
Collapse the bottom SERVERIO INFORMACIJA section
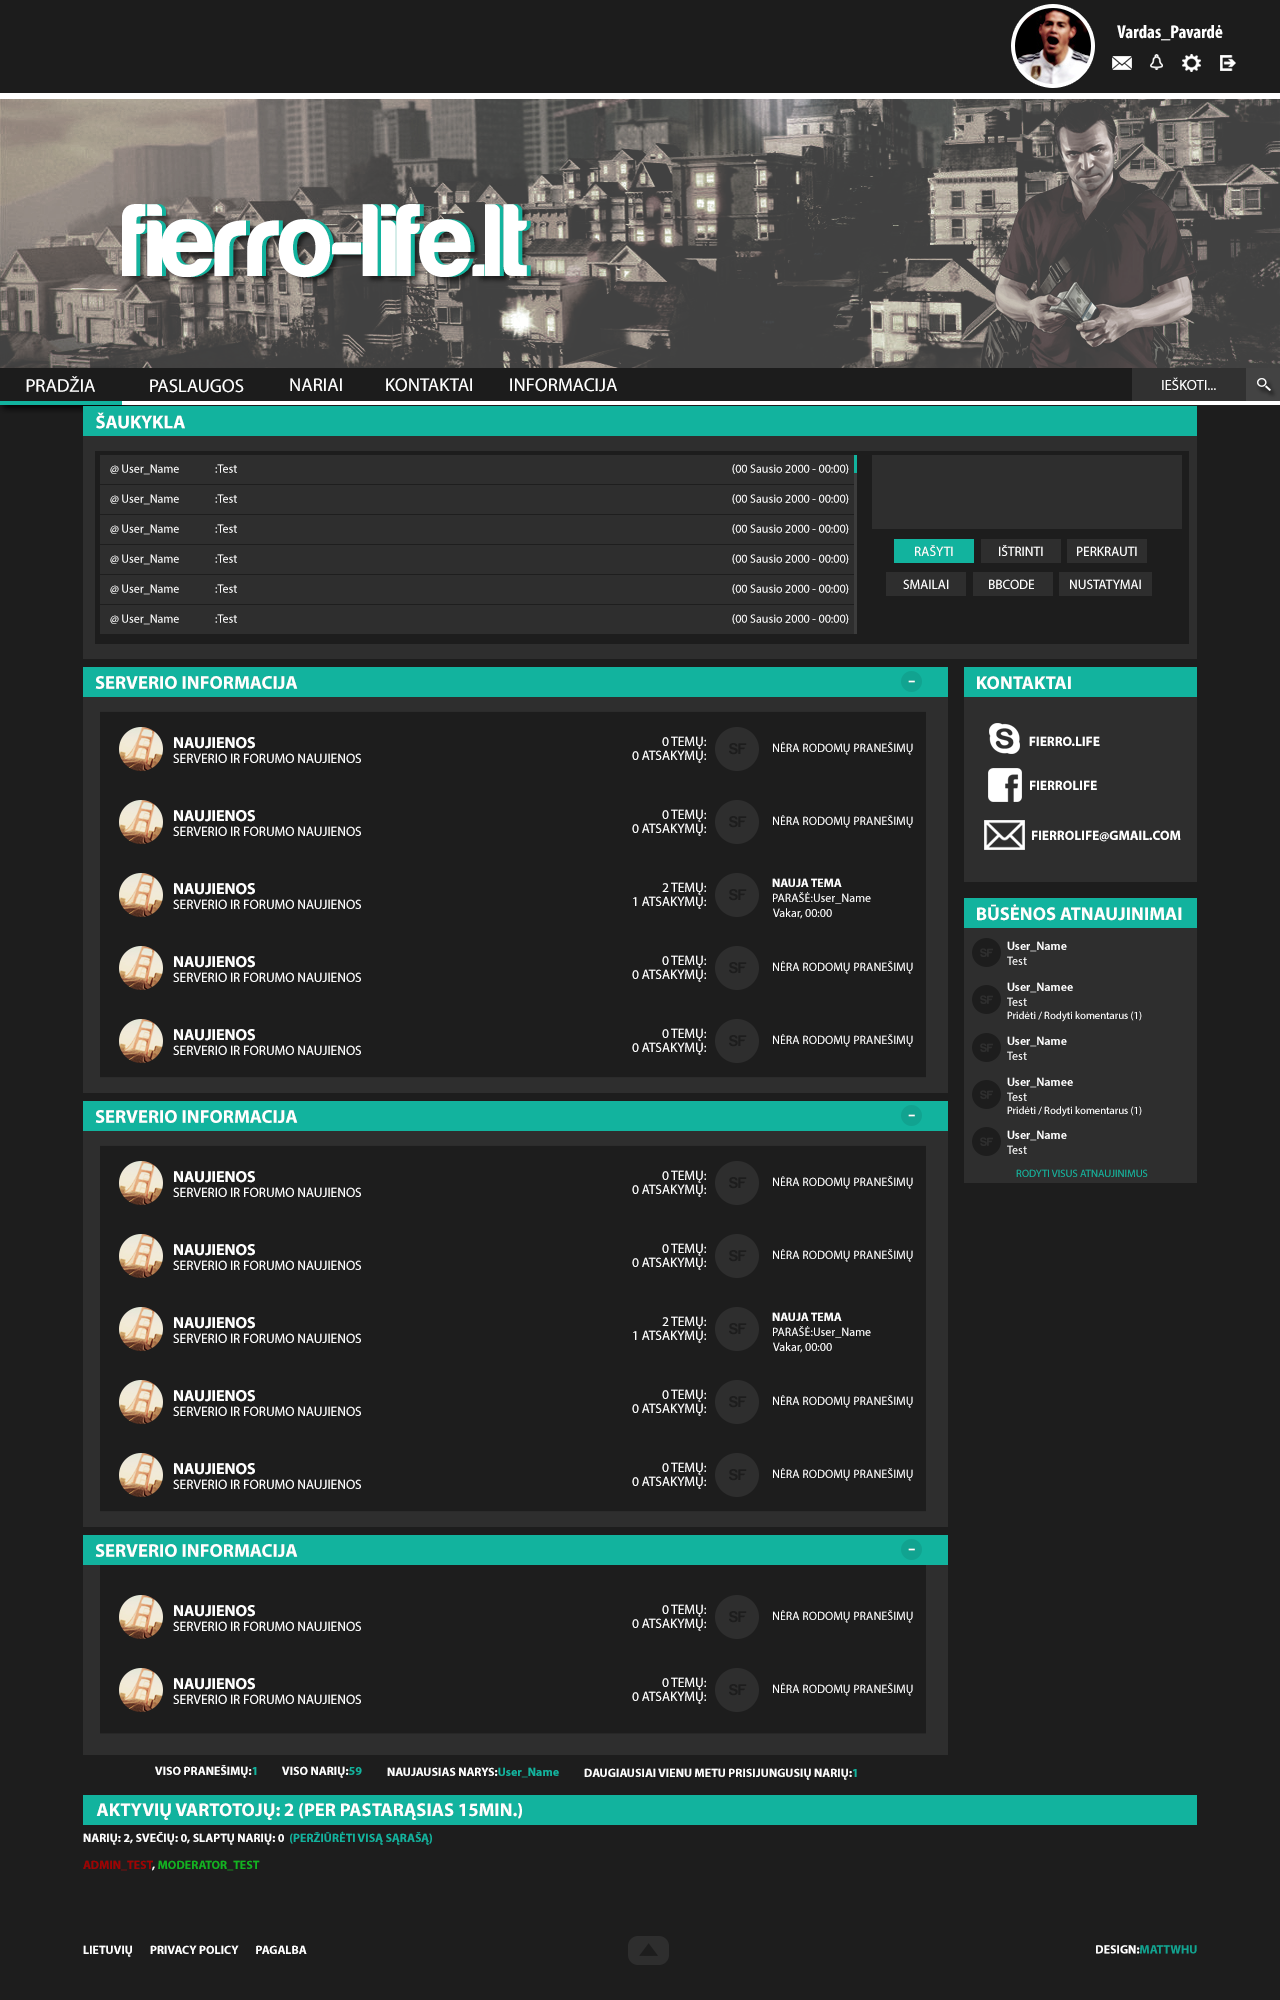[x=911, y=1550]
